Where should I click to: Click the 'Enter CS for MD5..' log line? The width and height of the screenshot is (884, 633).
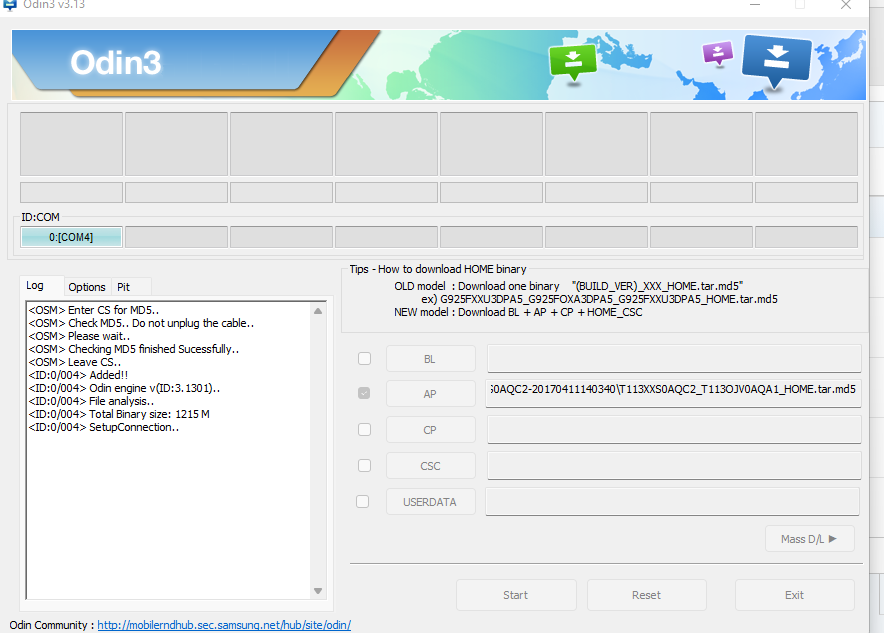pyautogui.click(x=94, y=310)
